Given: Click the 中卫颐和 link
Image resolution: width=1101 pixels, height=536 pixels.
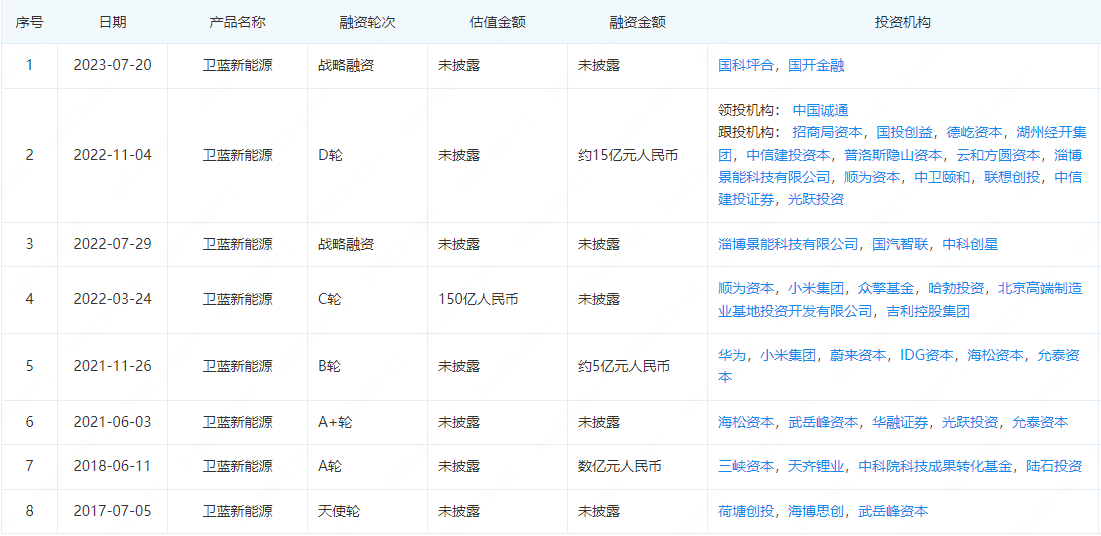Looking at the screenshot, I should [x=942, y=177].
